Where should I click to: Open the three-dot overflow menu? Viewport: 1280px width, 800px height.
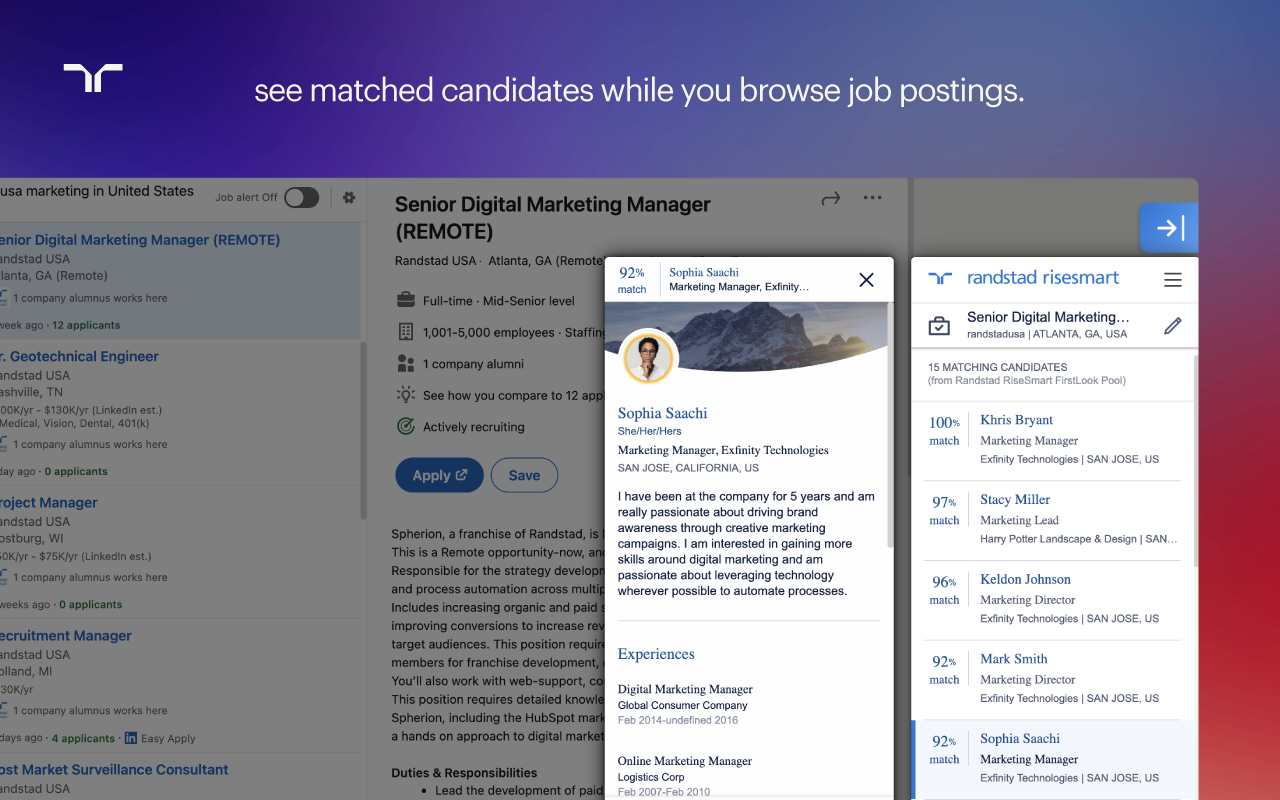coord(872,197)
